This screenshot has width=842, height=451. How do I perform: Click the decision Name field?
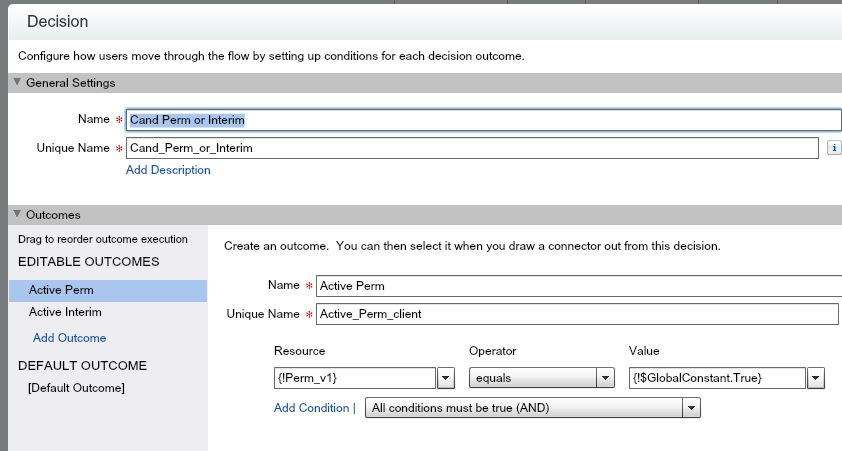(482, 120)
